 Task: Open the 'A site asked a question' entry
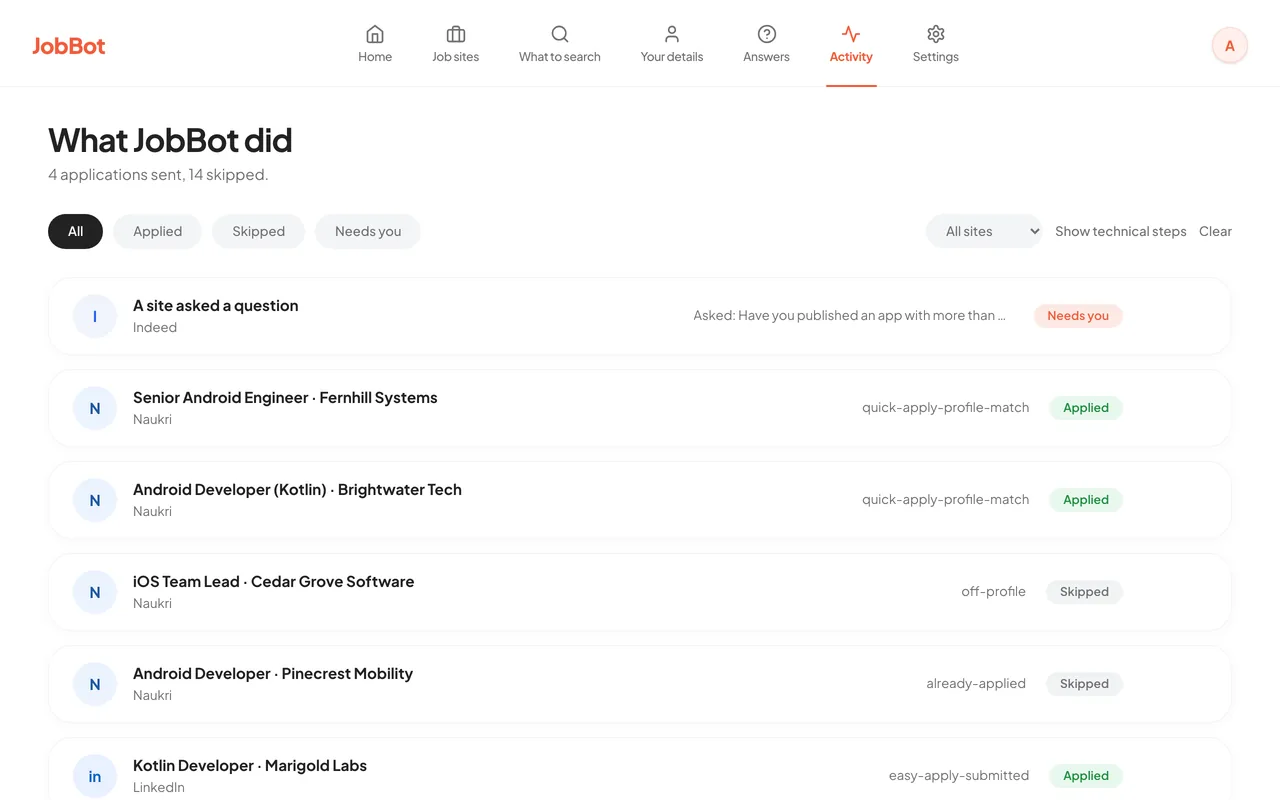[639, 316]
